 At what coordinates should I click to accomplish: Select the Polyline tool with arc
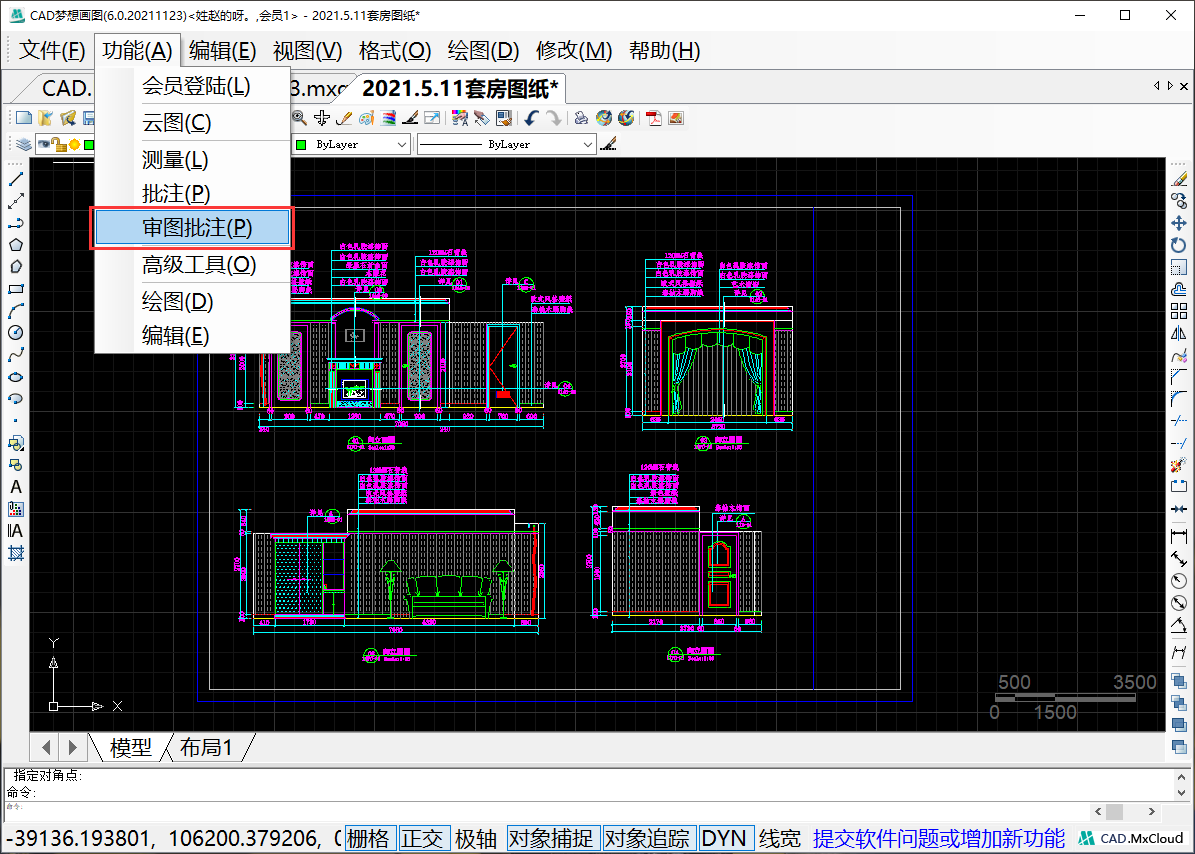pyautogui.click(x=15, y=223)
